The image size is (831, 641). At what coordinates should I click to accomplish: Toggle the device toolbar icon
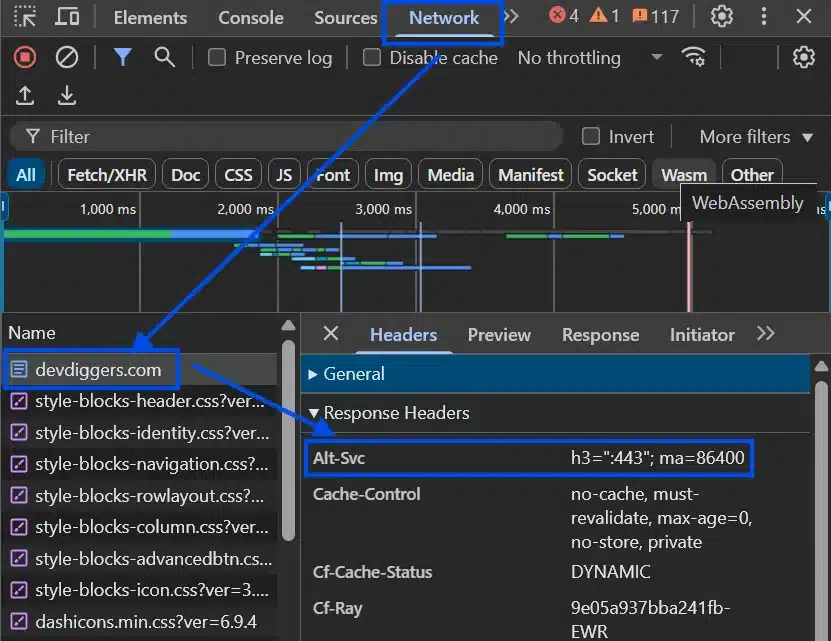[67, 17]
